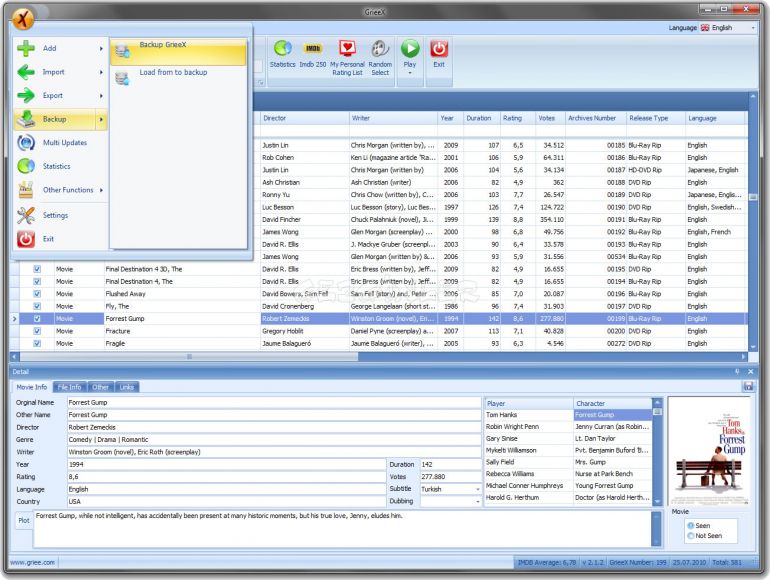Sort by the Year column header
Image resolution: width=770 pixels, height=580 pixels.
(x=450, y=118)
